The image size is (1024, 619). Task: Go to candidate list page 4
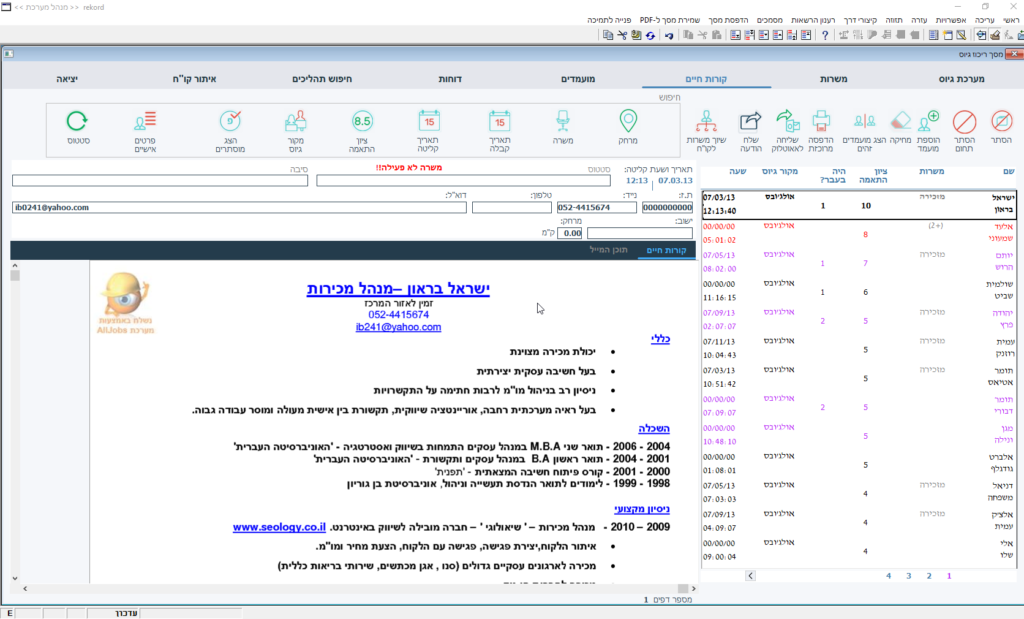888,576
